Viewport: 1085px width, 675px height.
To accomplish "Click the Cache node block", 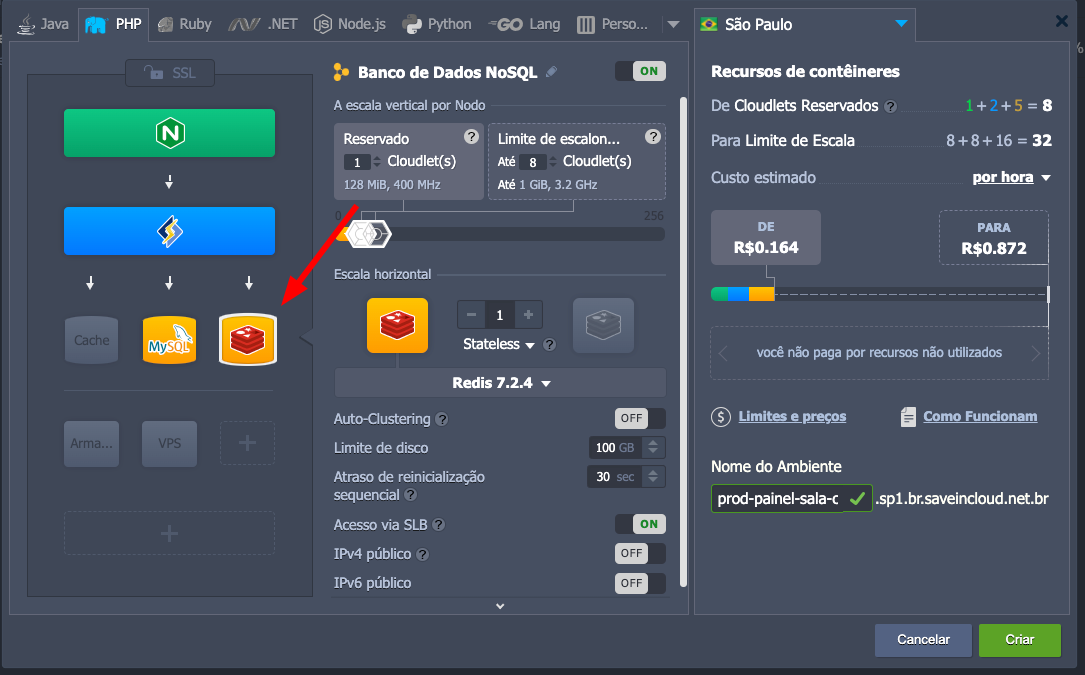I will click(x=91, y=340).
